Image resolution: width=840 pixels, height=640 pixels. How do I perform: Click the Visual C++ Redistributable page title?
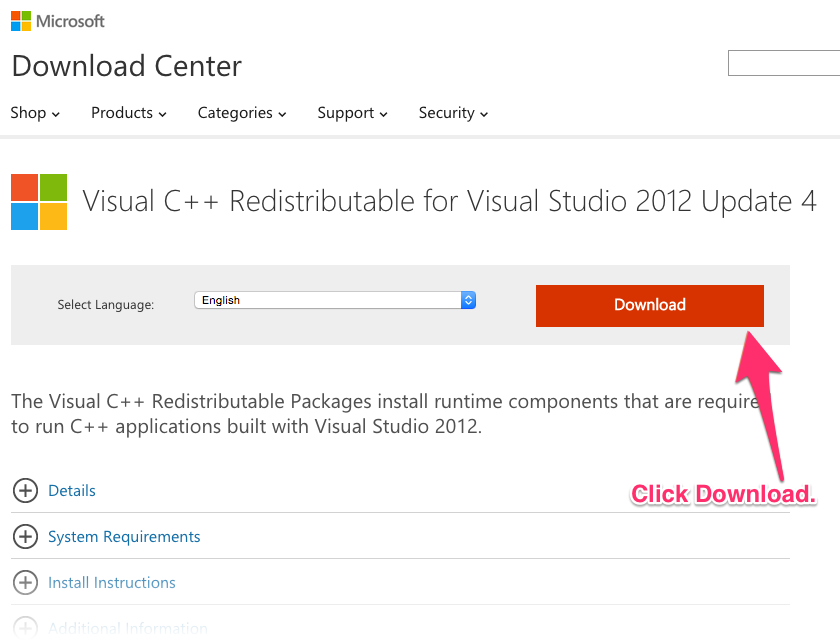coord(449,201)
